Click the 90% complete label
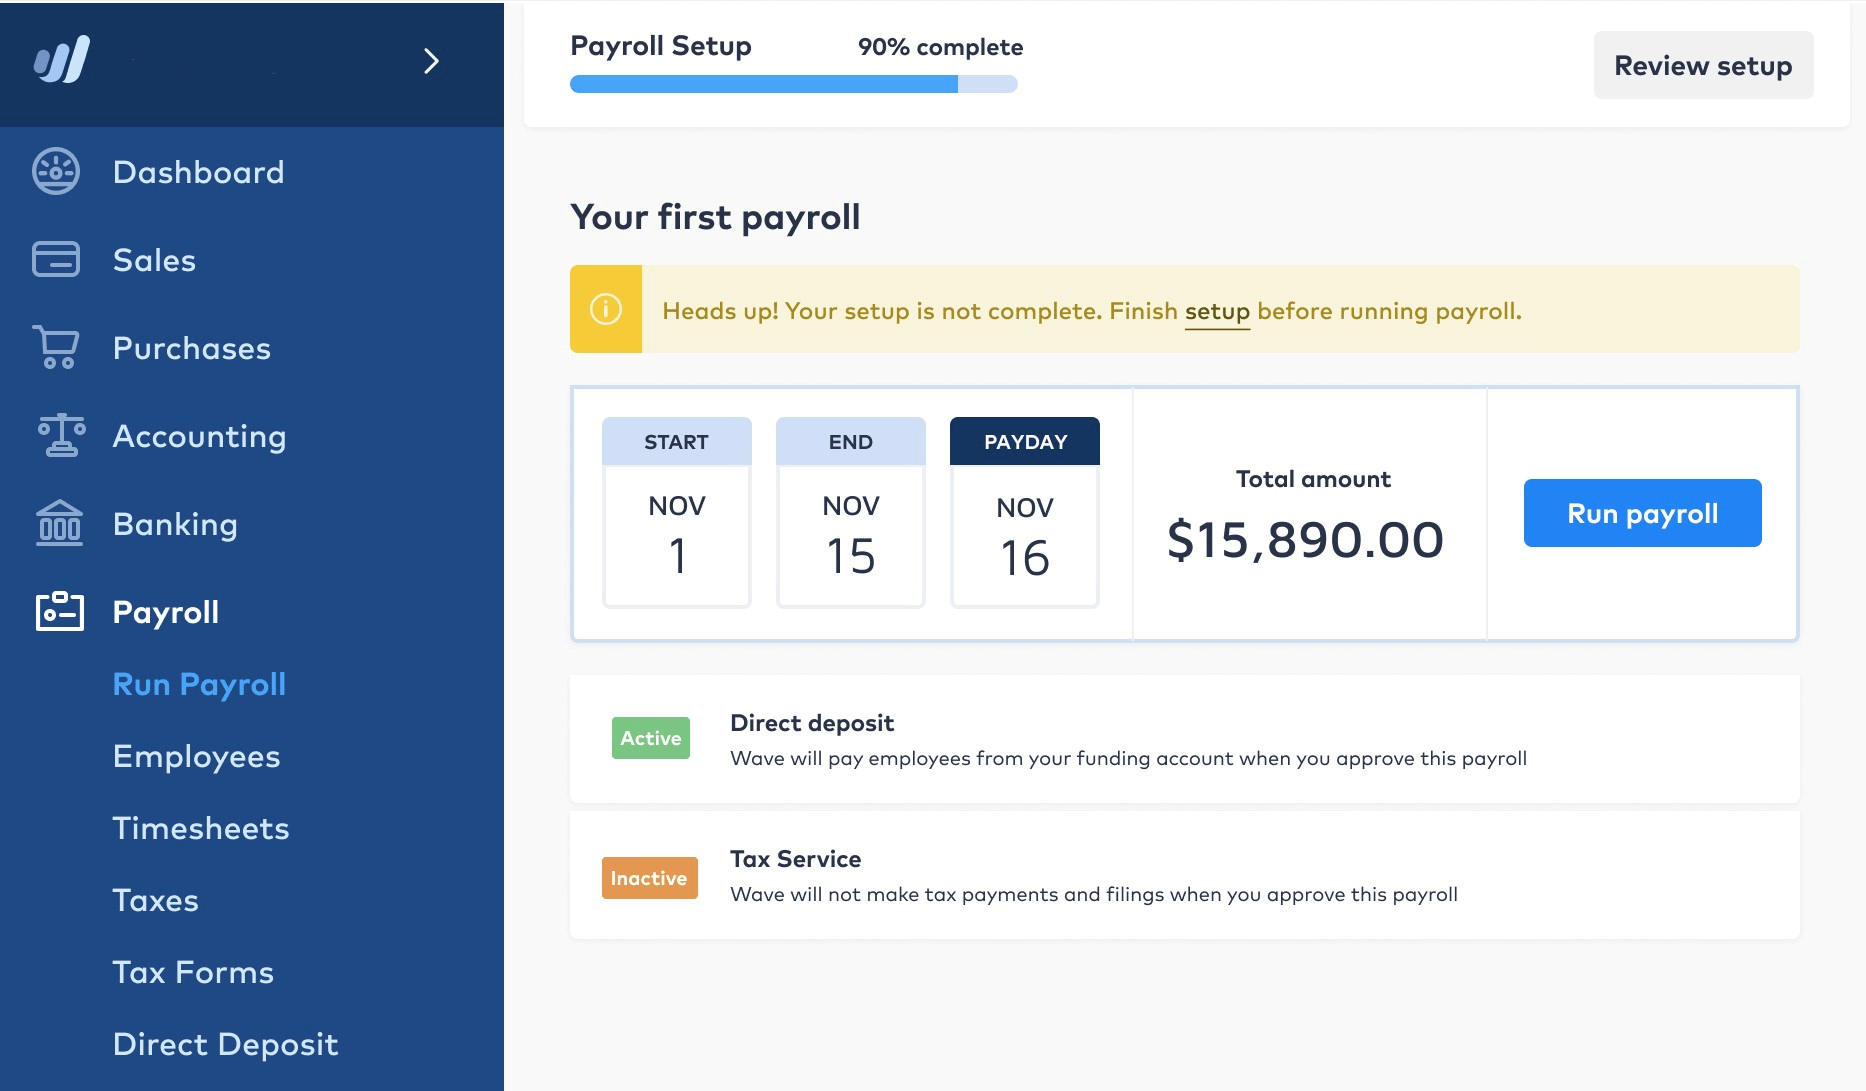1866x1091 pixels. (940, 47)
